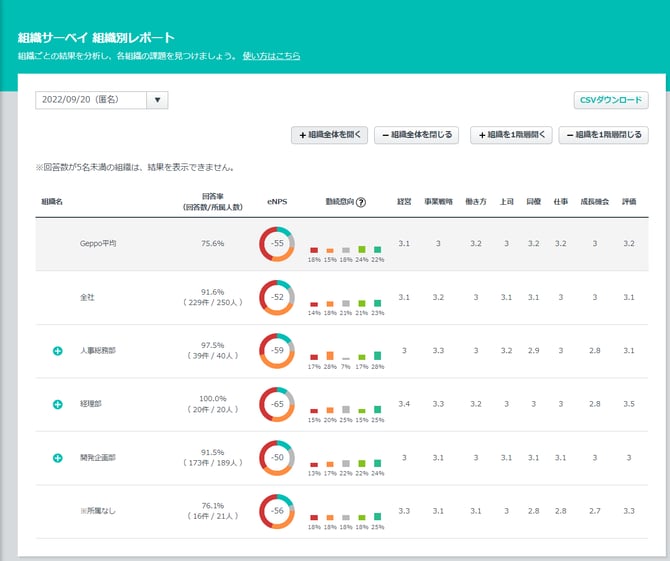670x561 pixels.
Task: Click the 91.5% response rate in 開発企画部 row
Action: pyautogui.click(x=213, y=452)
